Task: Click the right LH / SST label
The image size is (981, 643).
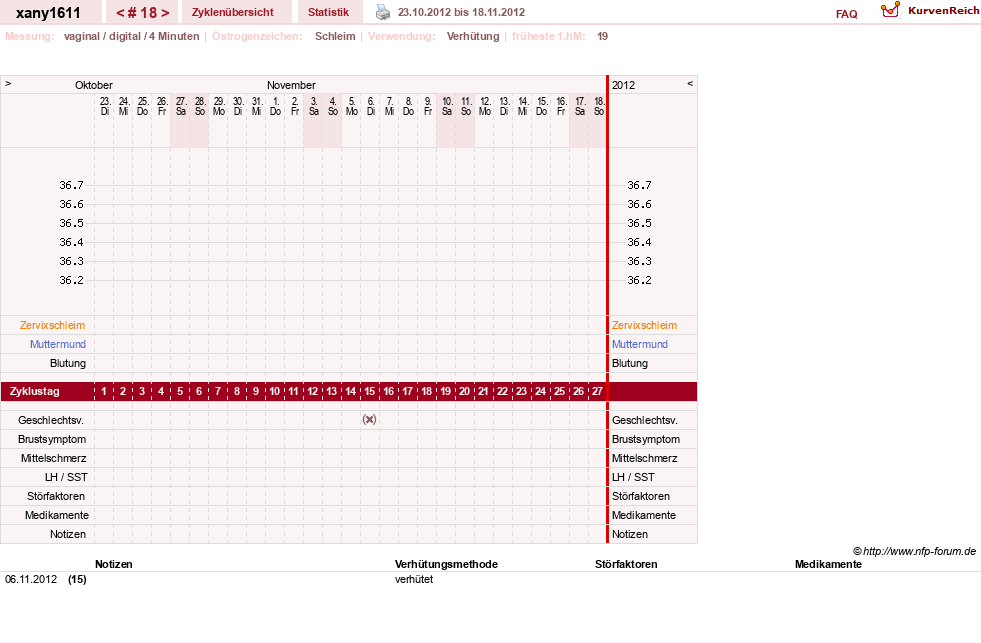Action: point(633,477)
